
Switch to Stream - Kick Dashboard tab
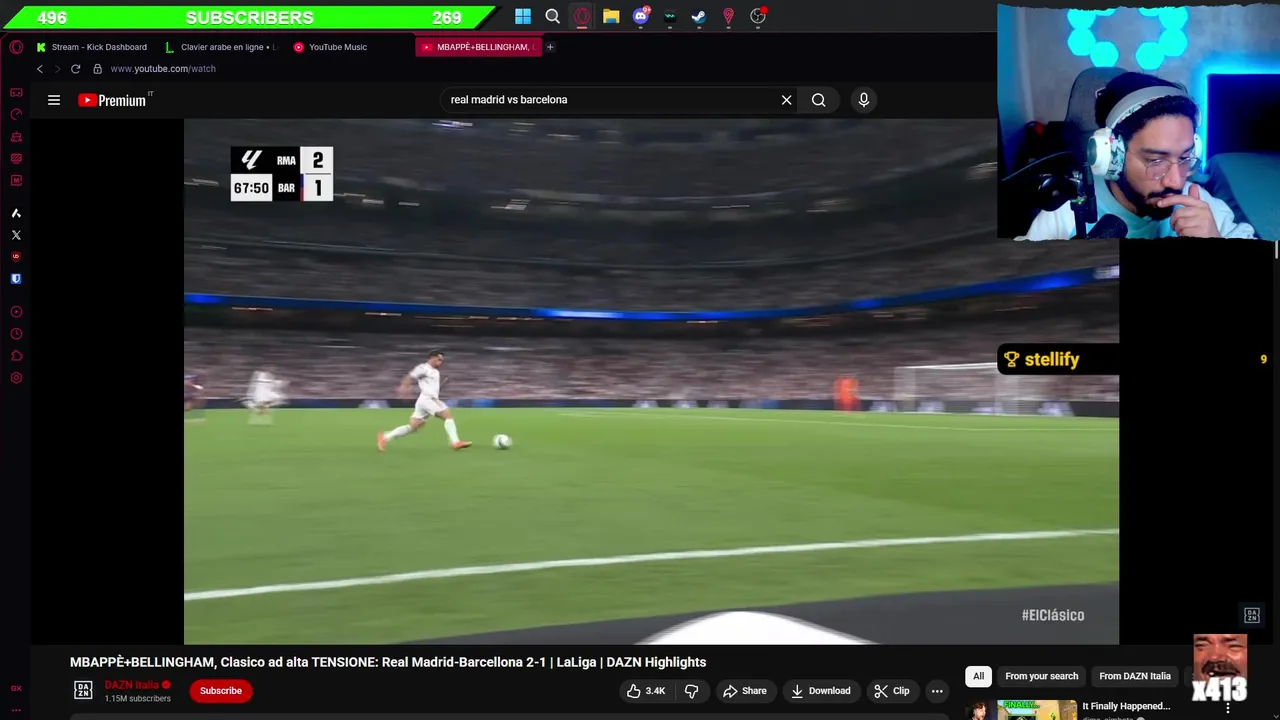point(92,47)
